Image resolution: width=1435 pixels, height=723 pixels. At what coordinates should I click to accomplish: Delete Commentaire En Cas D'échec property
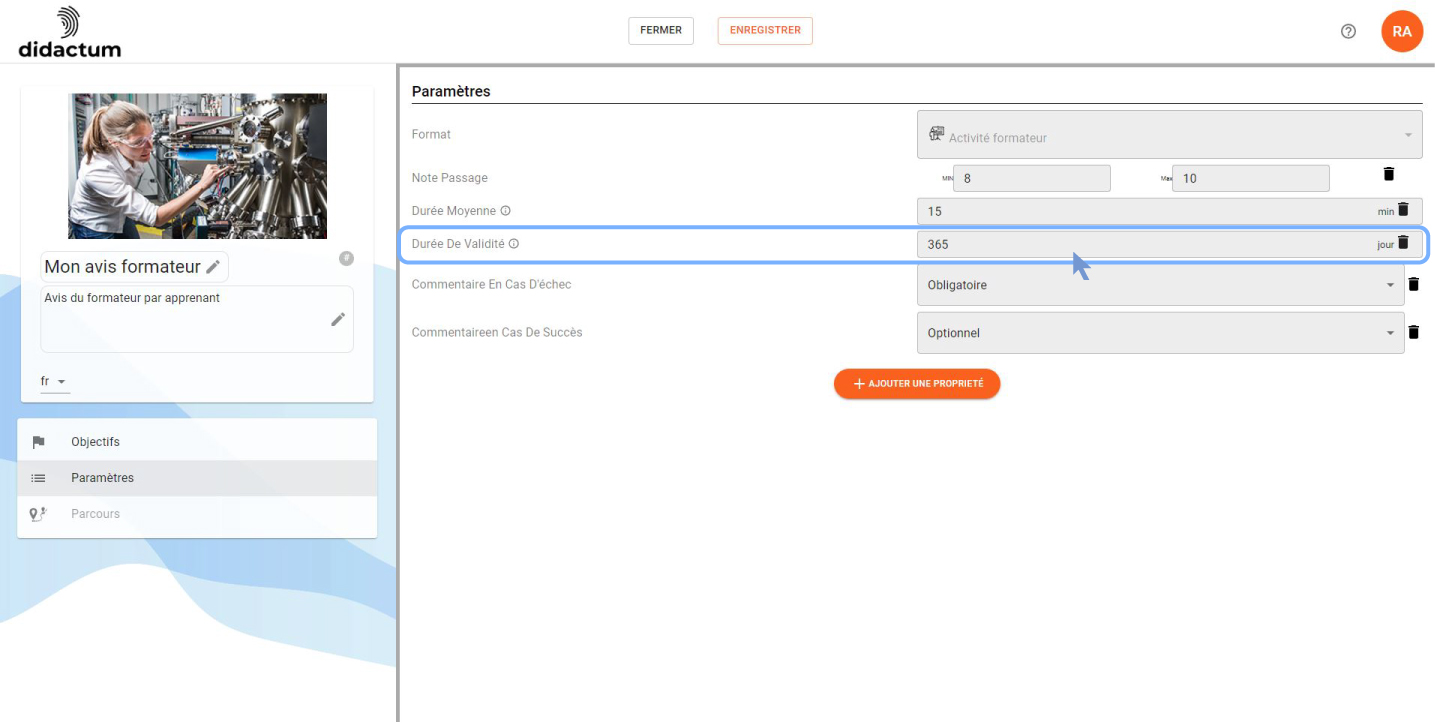1413,284
